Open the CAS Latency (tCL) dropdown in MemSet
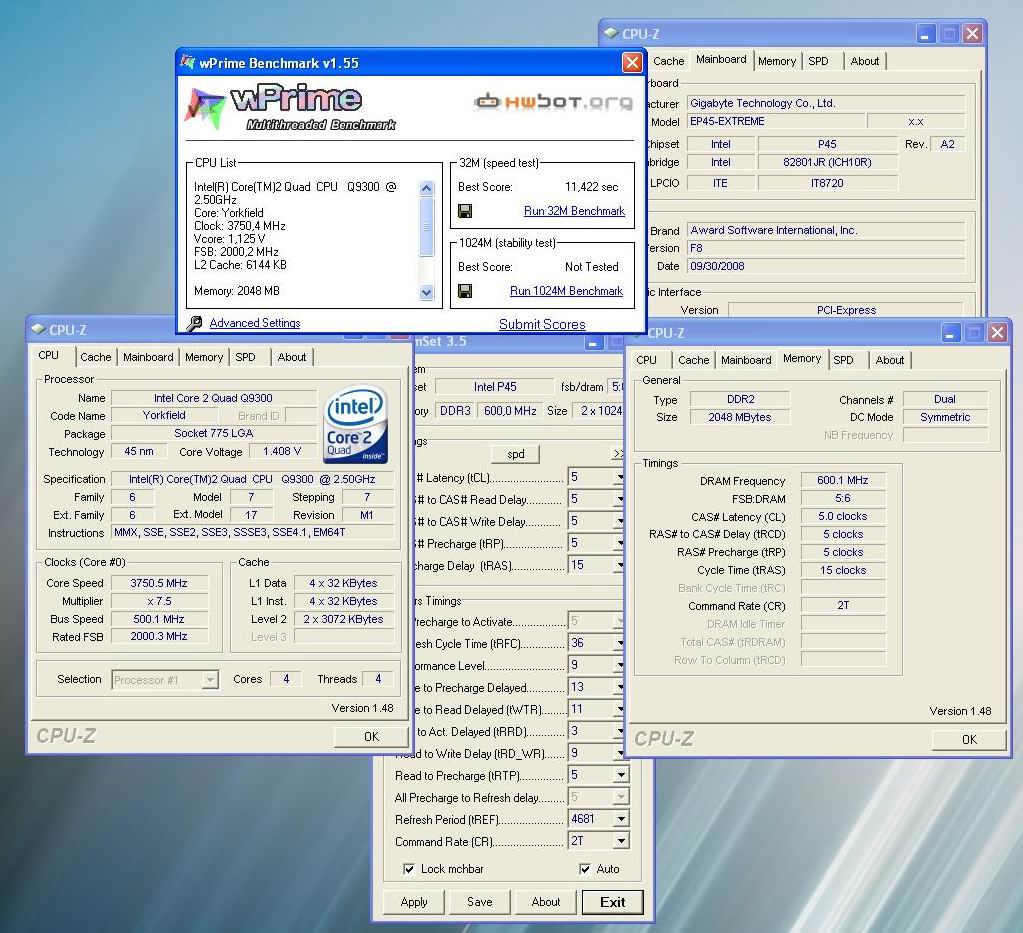 pyautogui.click(x=619, y=477)
